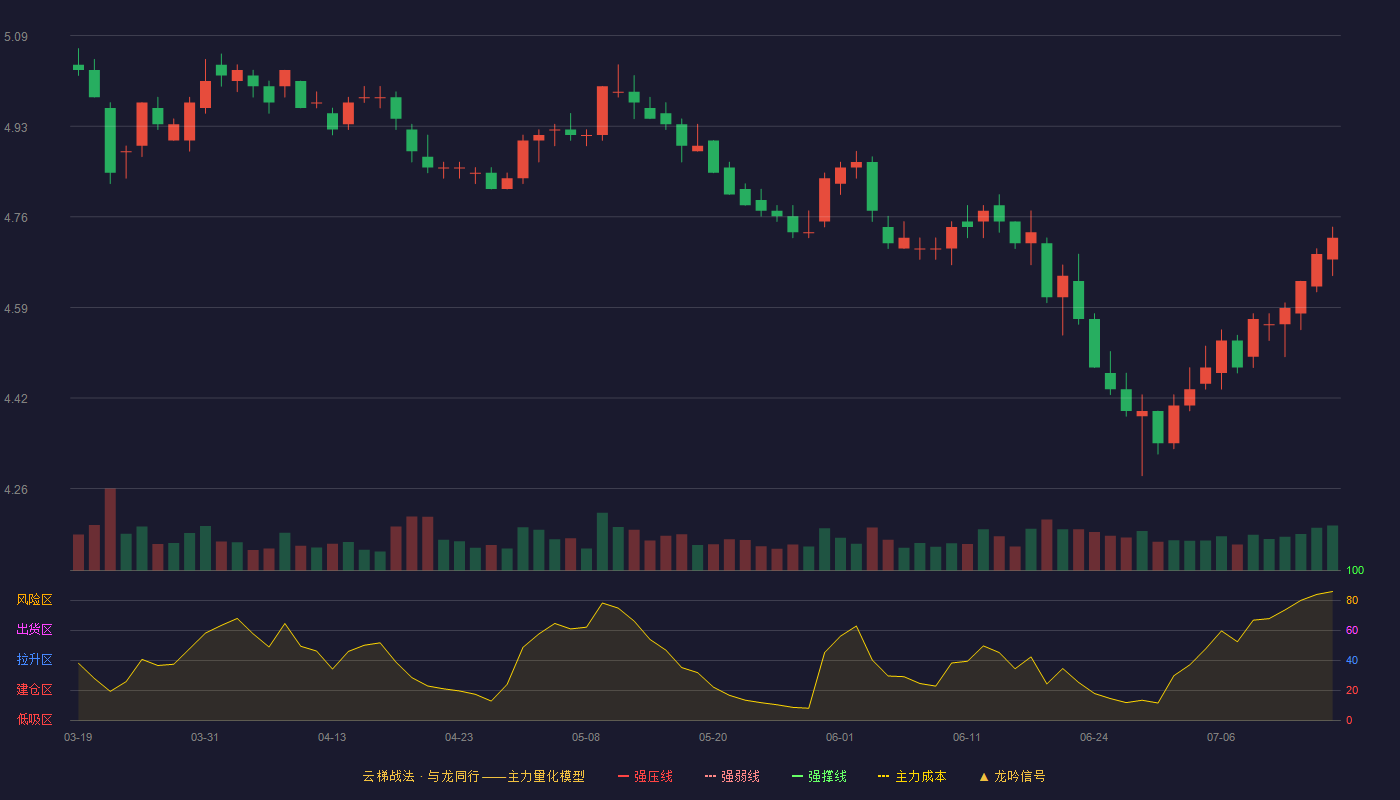
Task: Click the green dash icon beside 强撑线
Action: tap(797, 776)
